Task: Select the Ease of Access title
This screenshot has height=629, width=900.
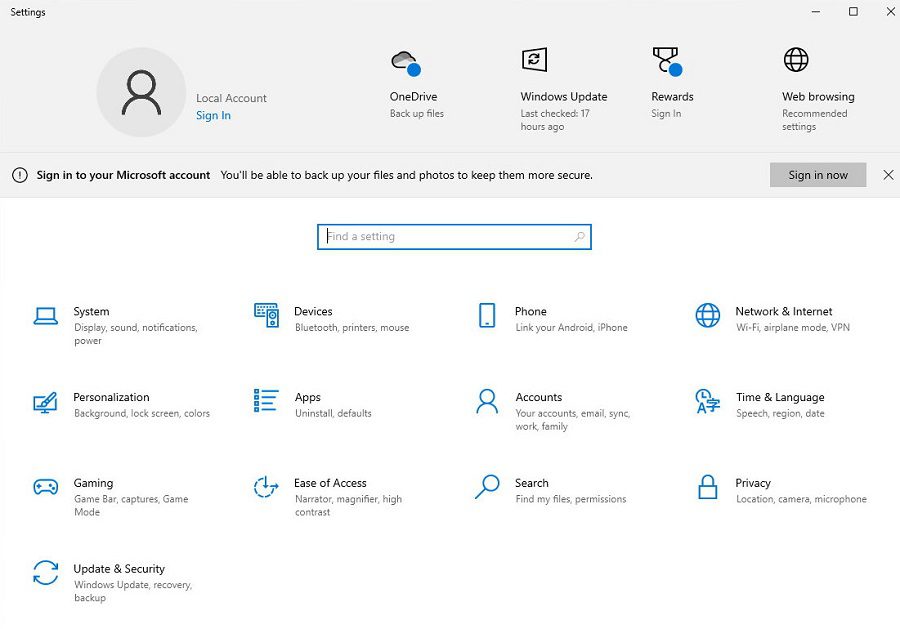Action: pos(330,483)
